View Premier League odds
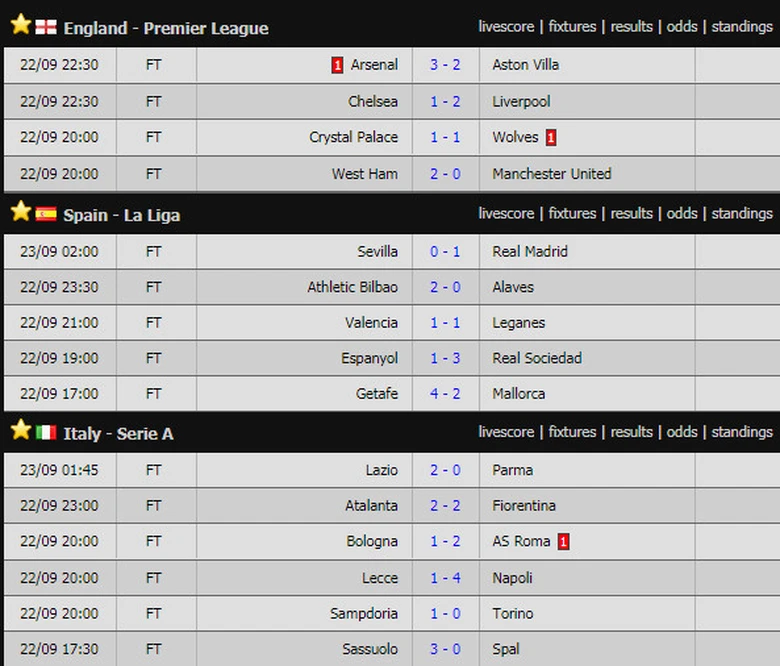 pos(682,27)
